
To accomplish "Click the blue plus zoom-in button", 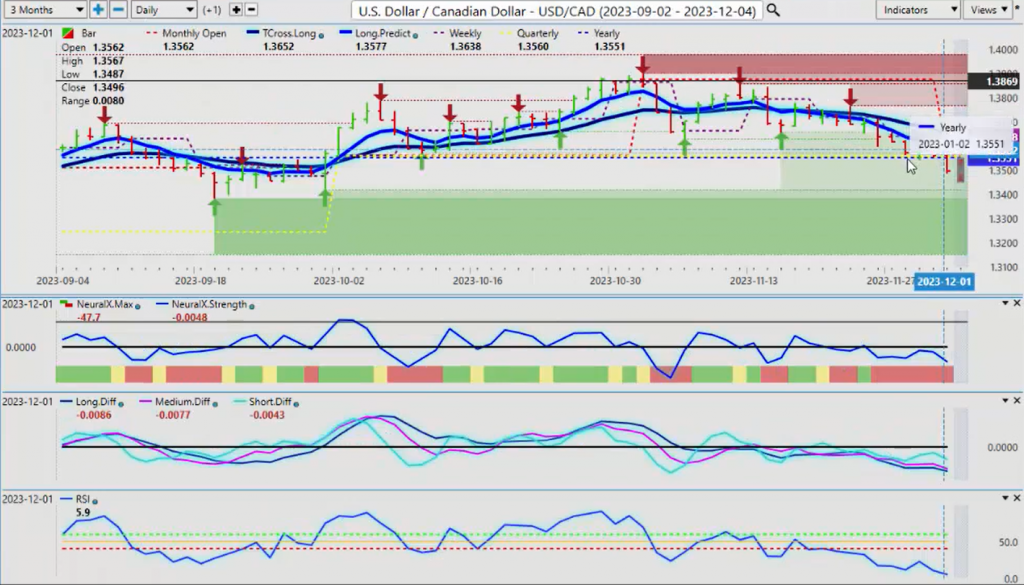I will (x=98, y=10).
